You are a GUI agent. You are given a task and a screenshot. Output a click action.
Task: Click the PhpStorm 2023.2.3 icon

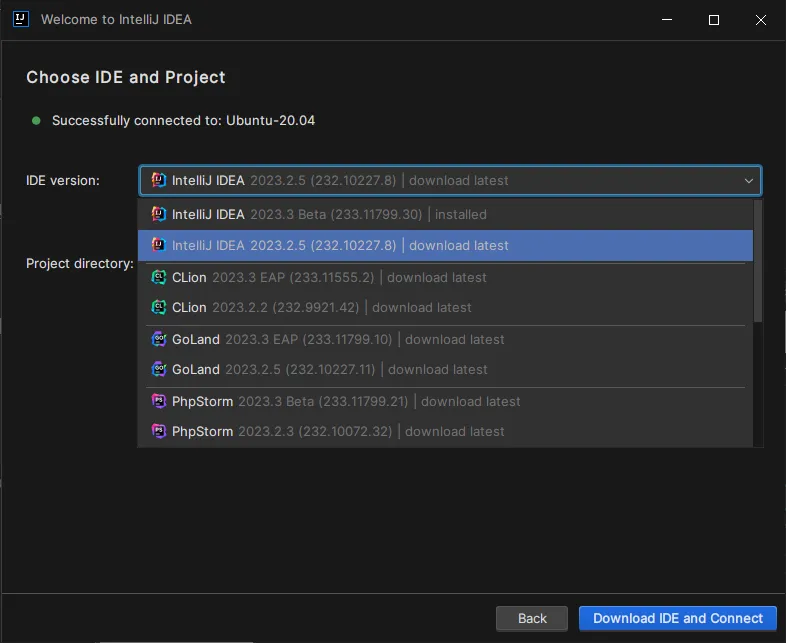pos(158,432)
